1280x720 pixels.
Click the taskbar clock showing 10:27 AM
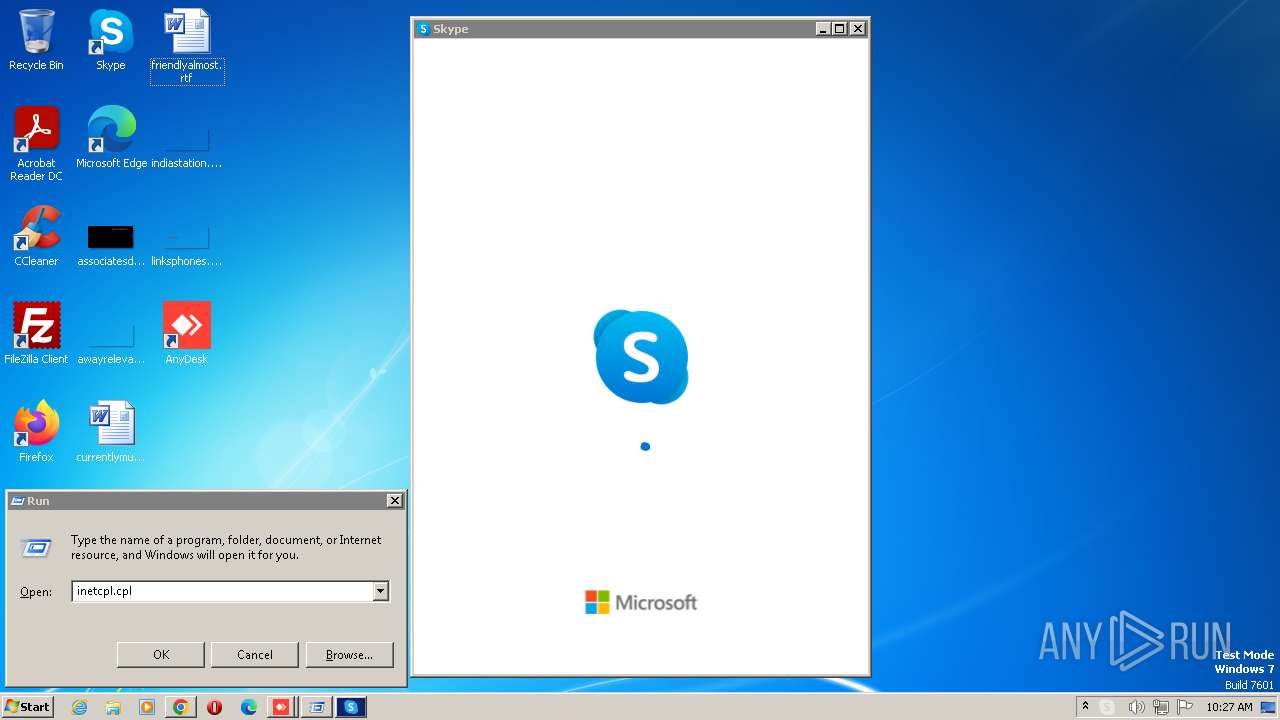(1229, 707)
